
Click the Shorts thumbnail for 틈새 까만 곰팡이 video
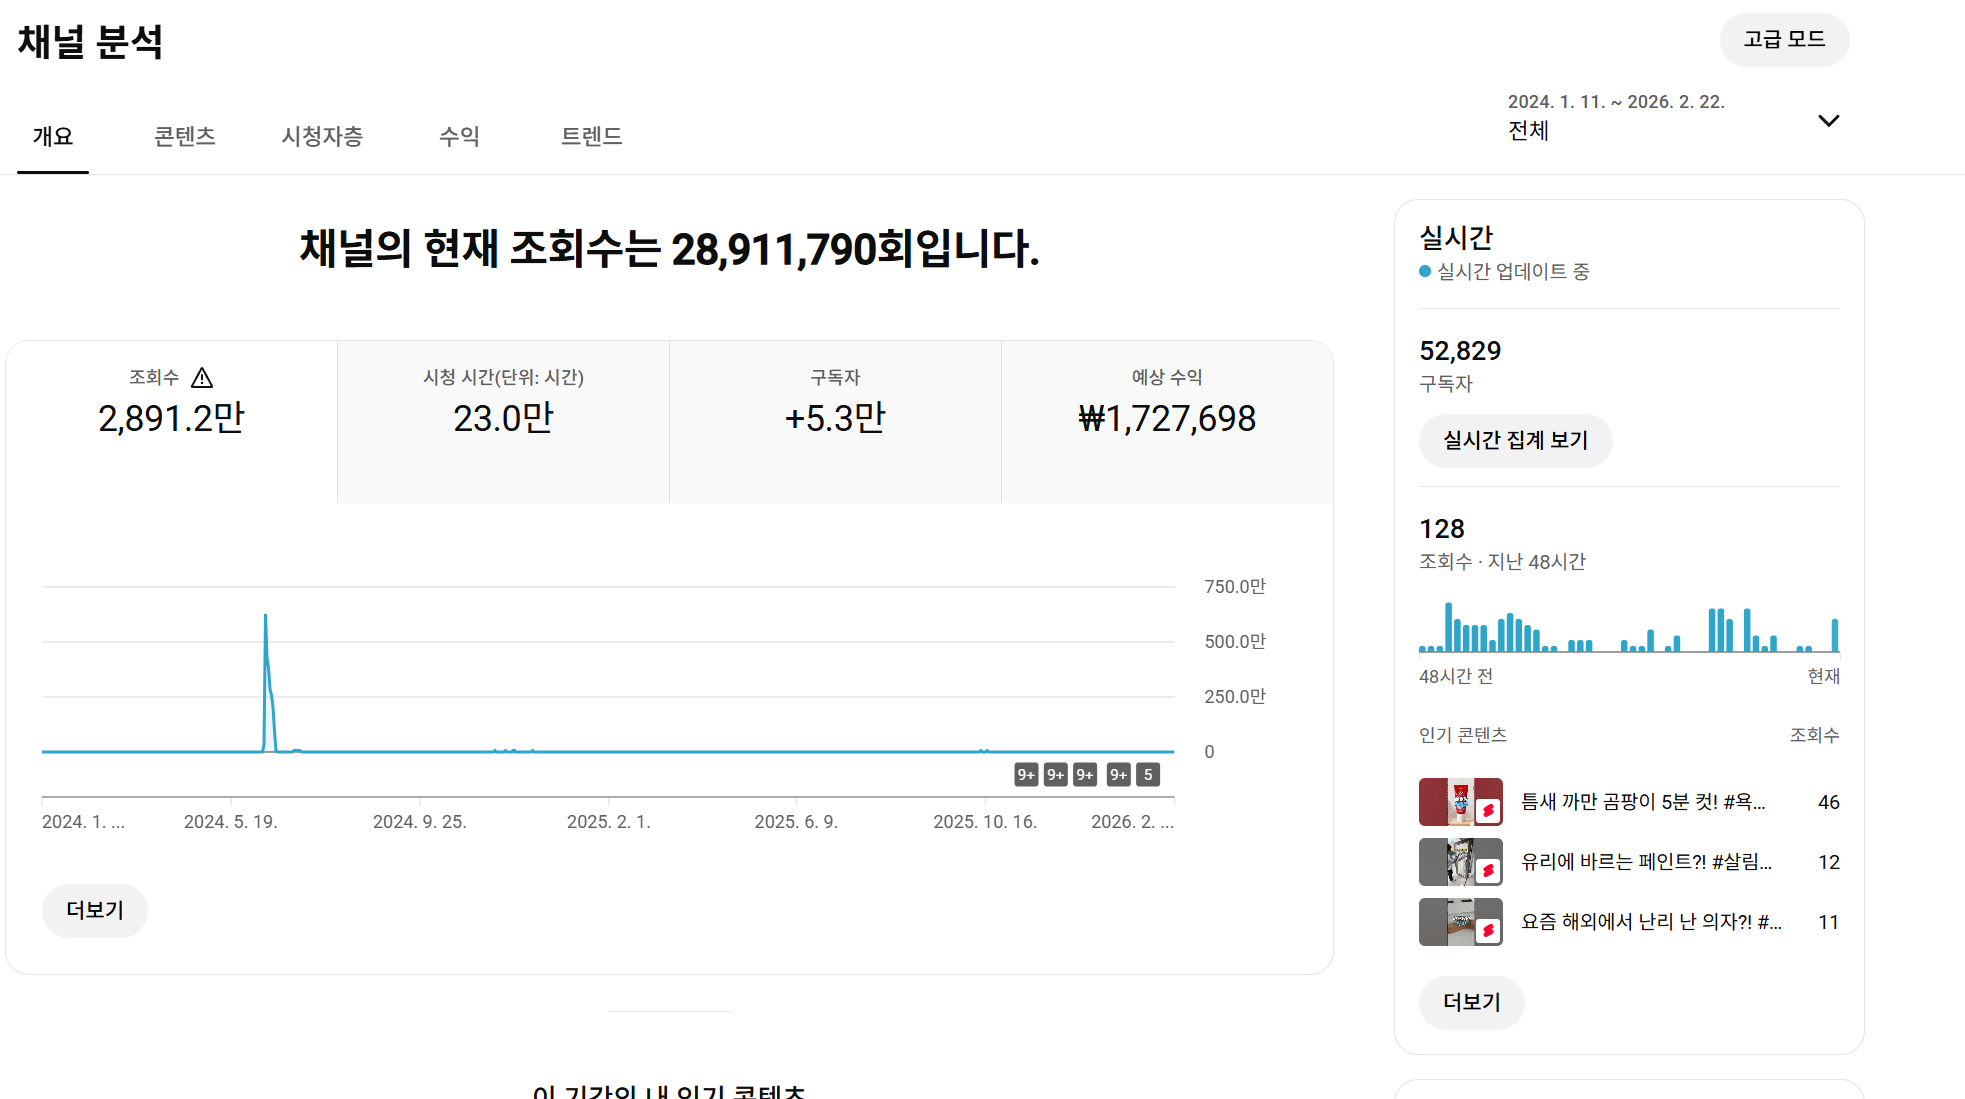[x=1460, y=802]
